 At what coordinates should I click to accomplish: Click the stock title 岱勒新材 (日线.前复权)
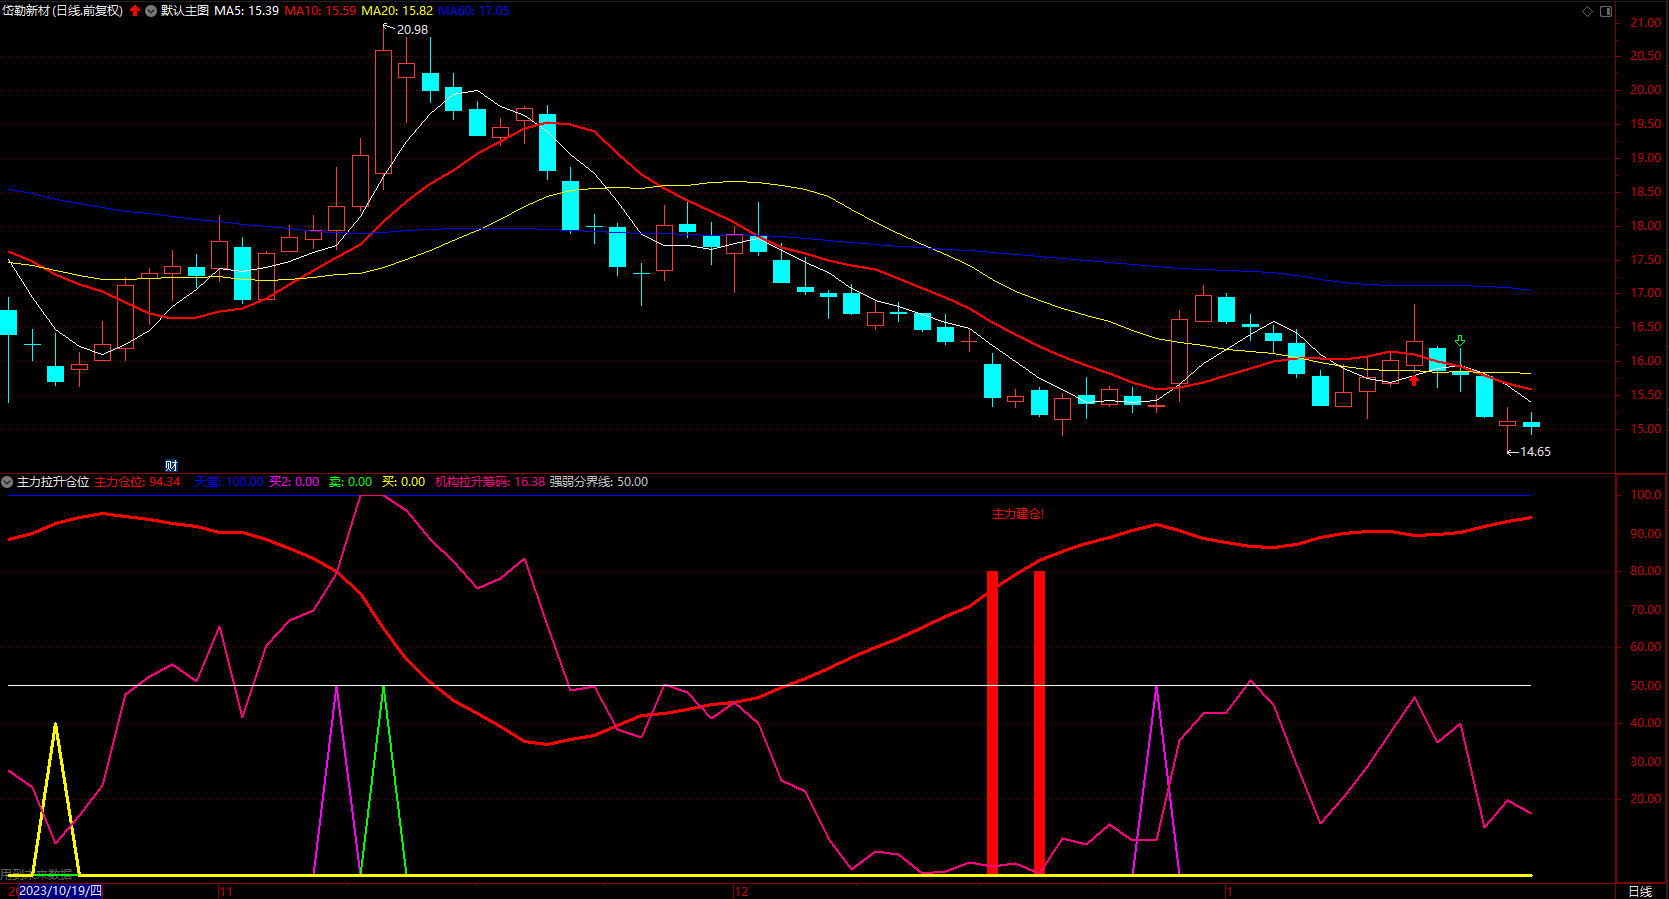pyautogui.click(x=62, y=11)
